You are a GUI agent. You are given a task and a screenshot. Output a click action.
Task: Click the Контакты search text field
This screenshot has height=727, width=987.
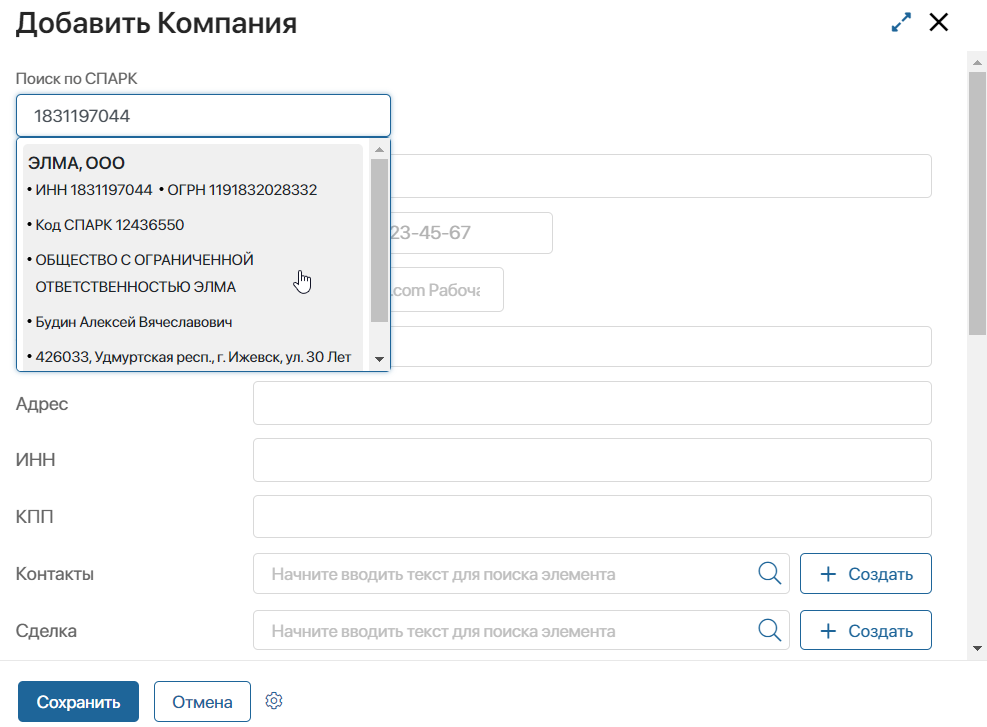(x=500, y=573)
